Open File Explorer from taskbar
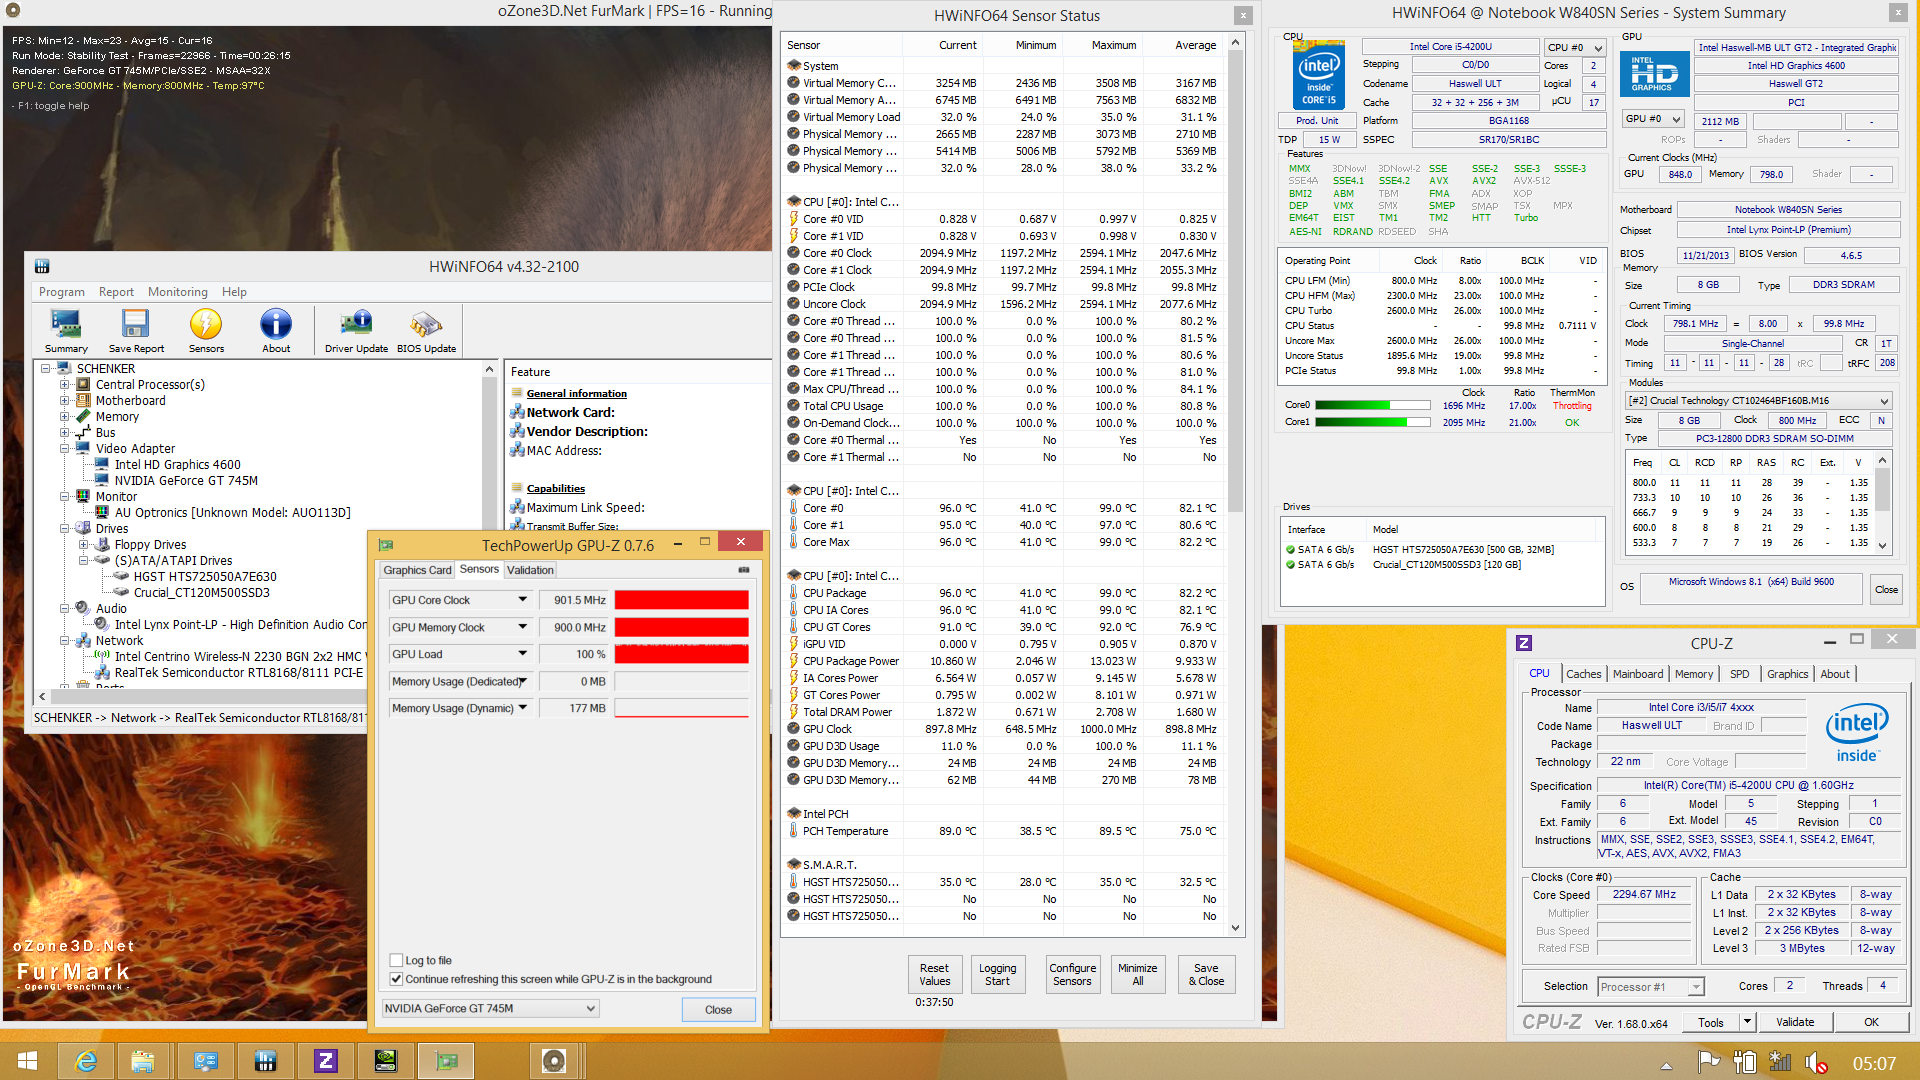The image size is (1920, 1080). click(x=142, y=1061)
